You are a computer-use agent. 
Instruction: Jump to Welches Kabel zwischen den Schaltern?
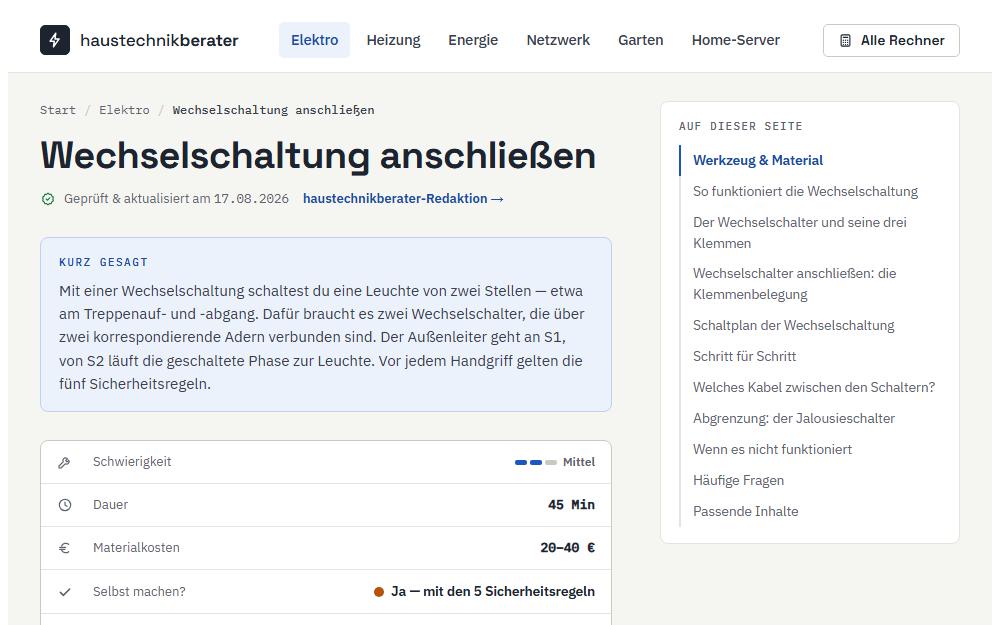click(x=814, y=387)
